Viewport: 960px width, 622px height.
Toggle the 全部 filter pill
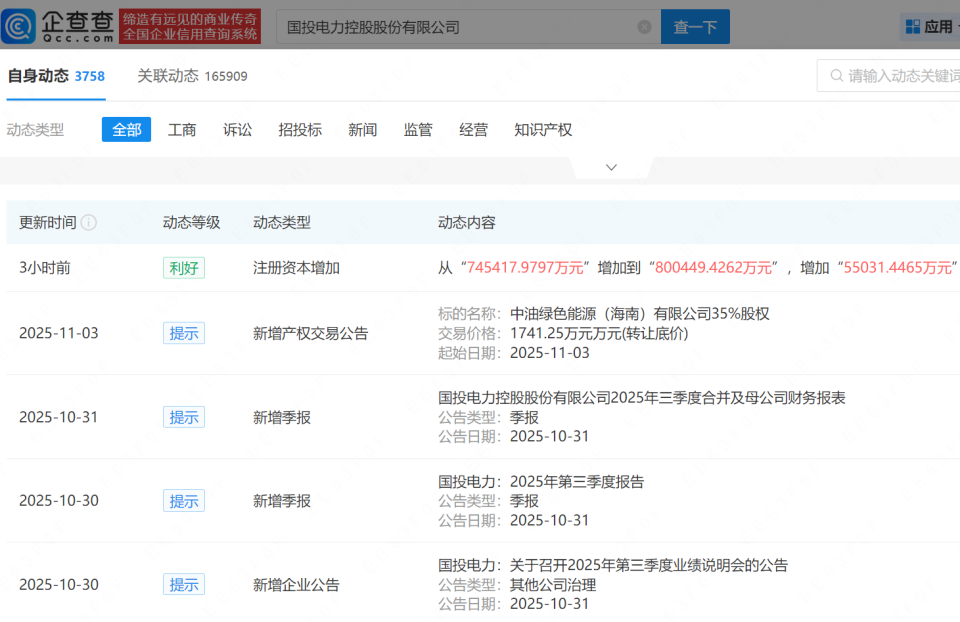coord(126,129)
